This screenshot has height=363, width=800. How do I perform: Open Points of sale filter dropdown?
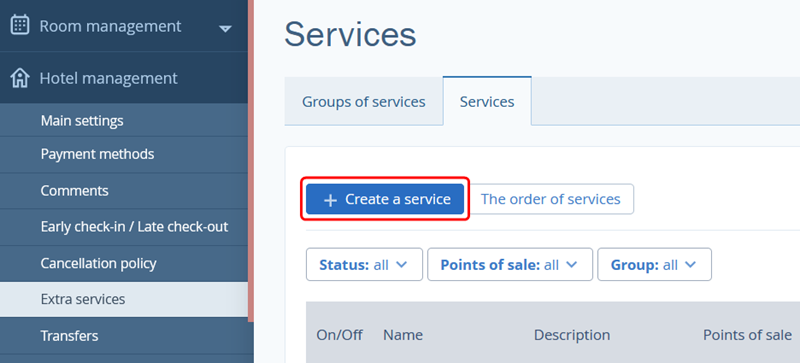pyautogui.click(x=510, y=264)
